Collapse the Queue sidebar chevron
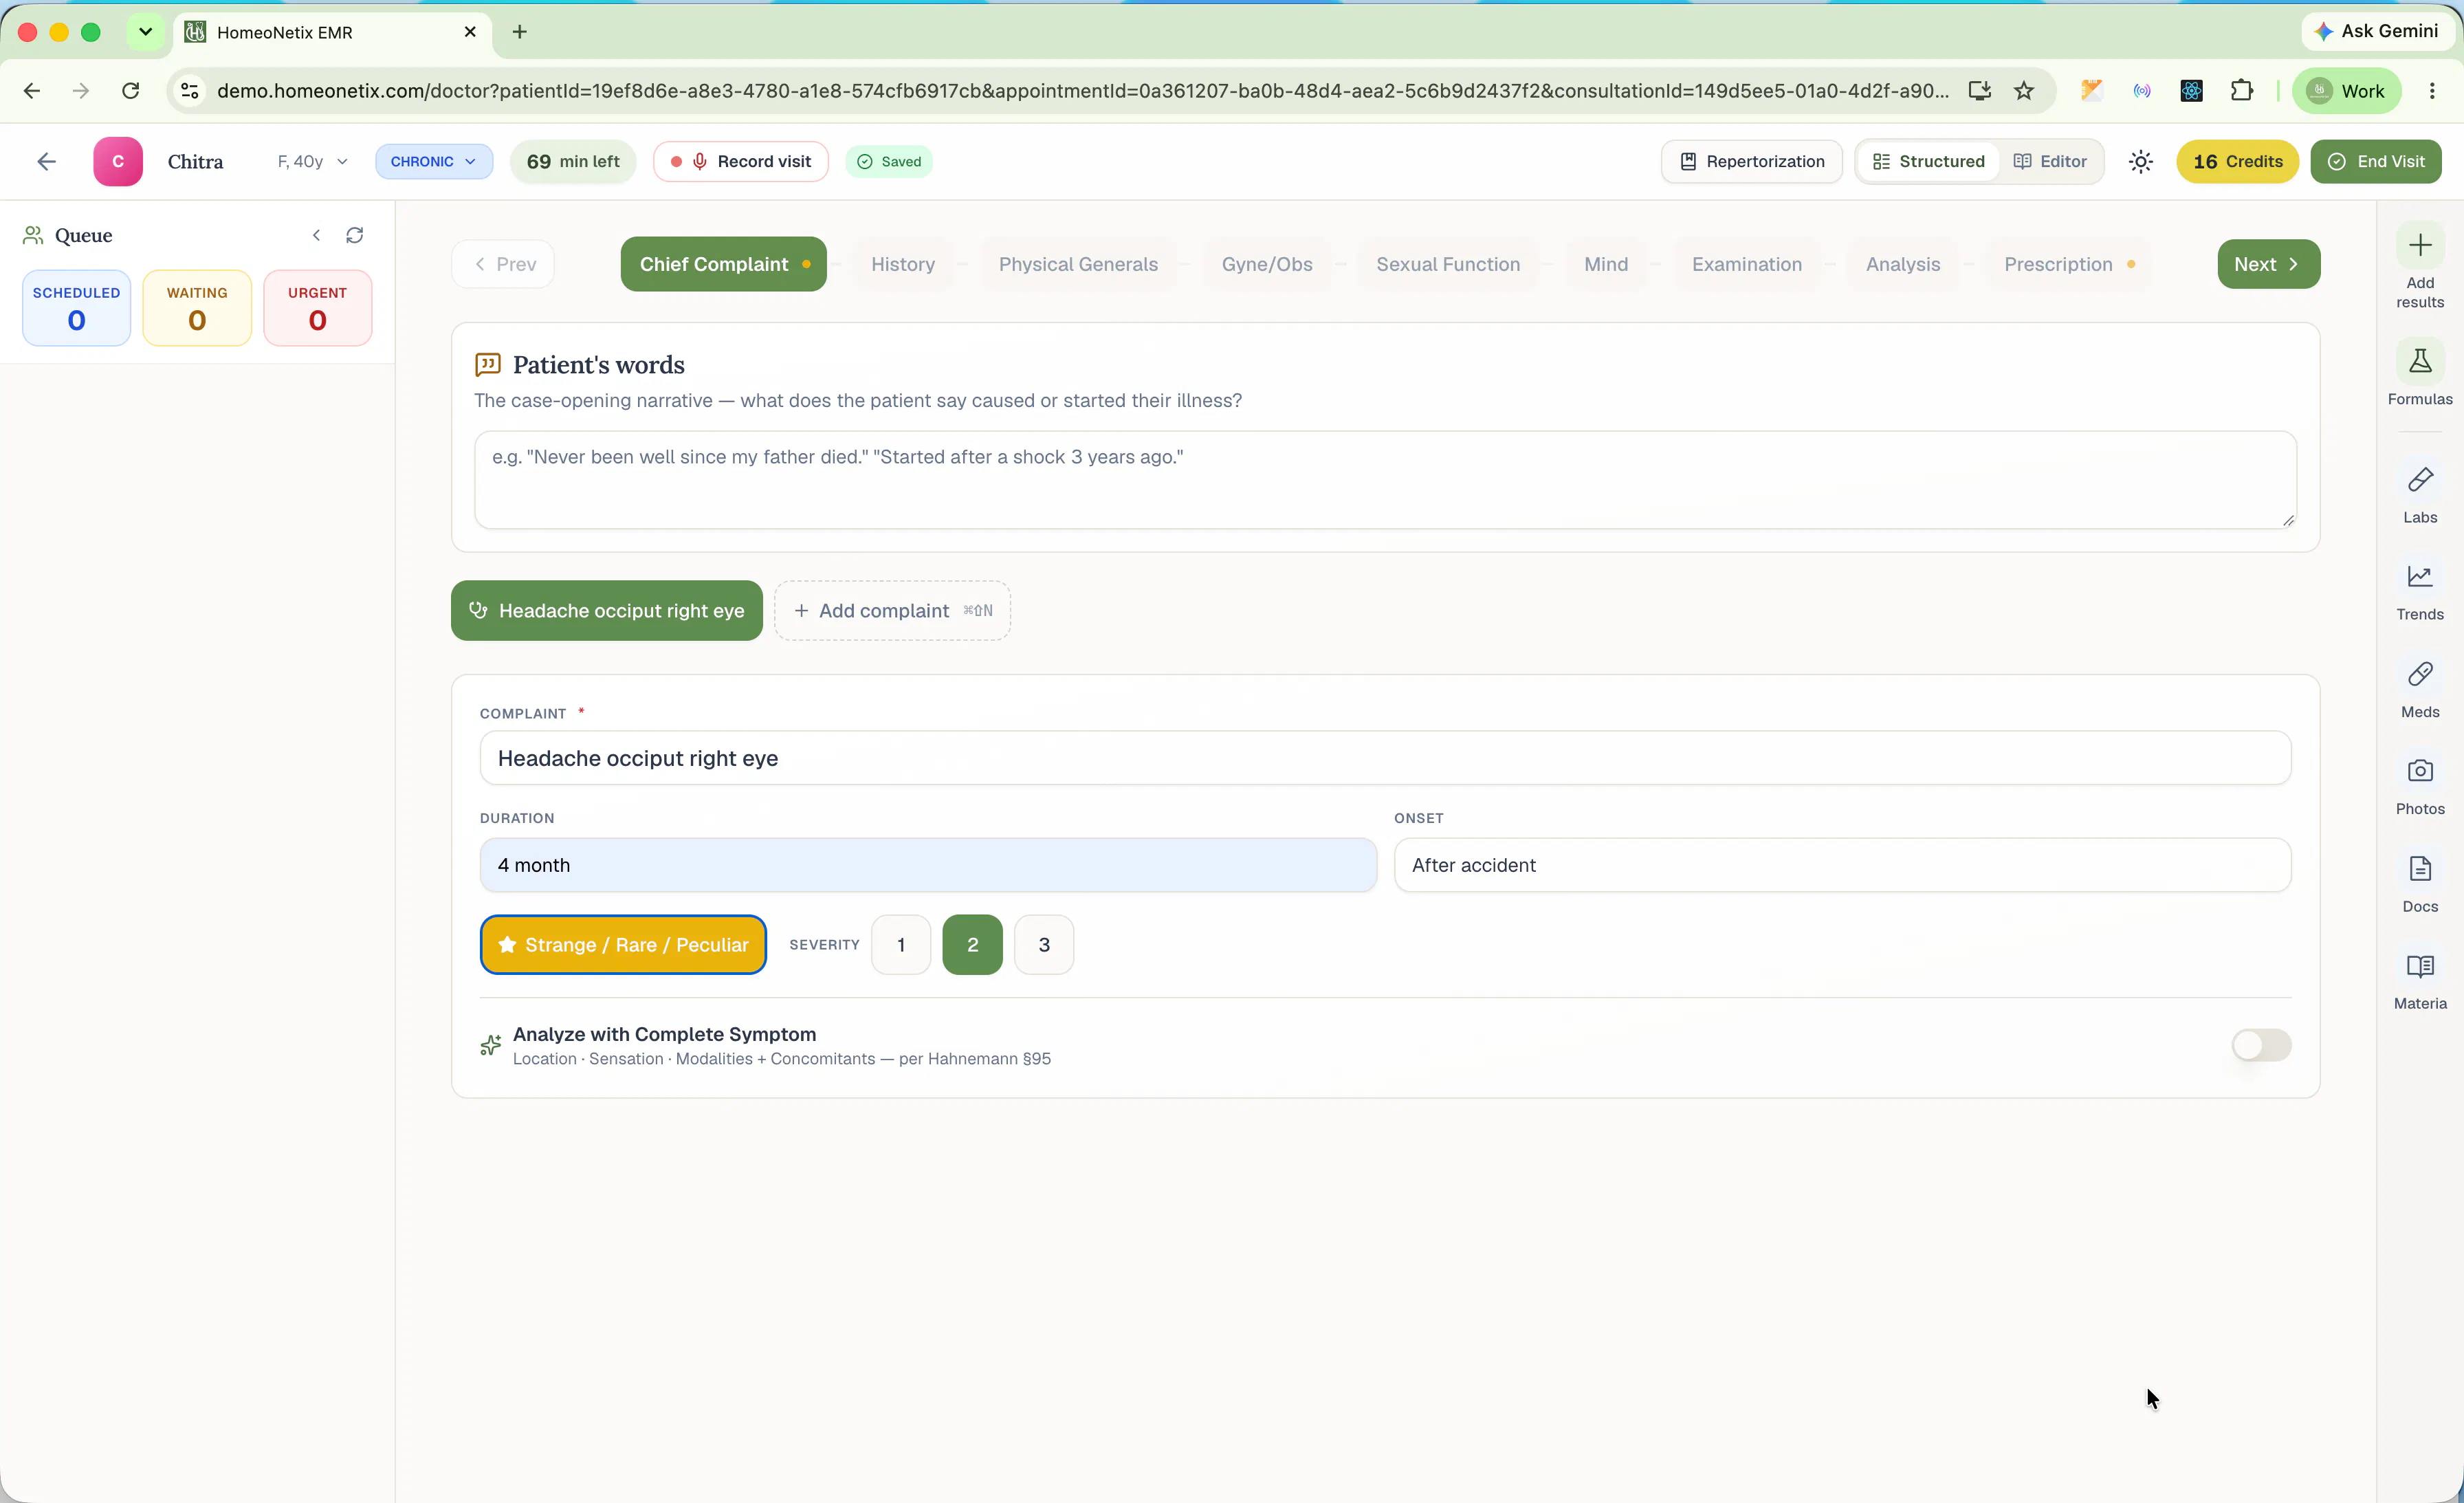The width and height of the screenshot is (2464, 1503). pyautogui.click(x=316, y=235)
